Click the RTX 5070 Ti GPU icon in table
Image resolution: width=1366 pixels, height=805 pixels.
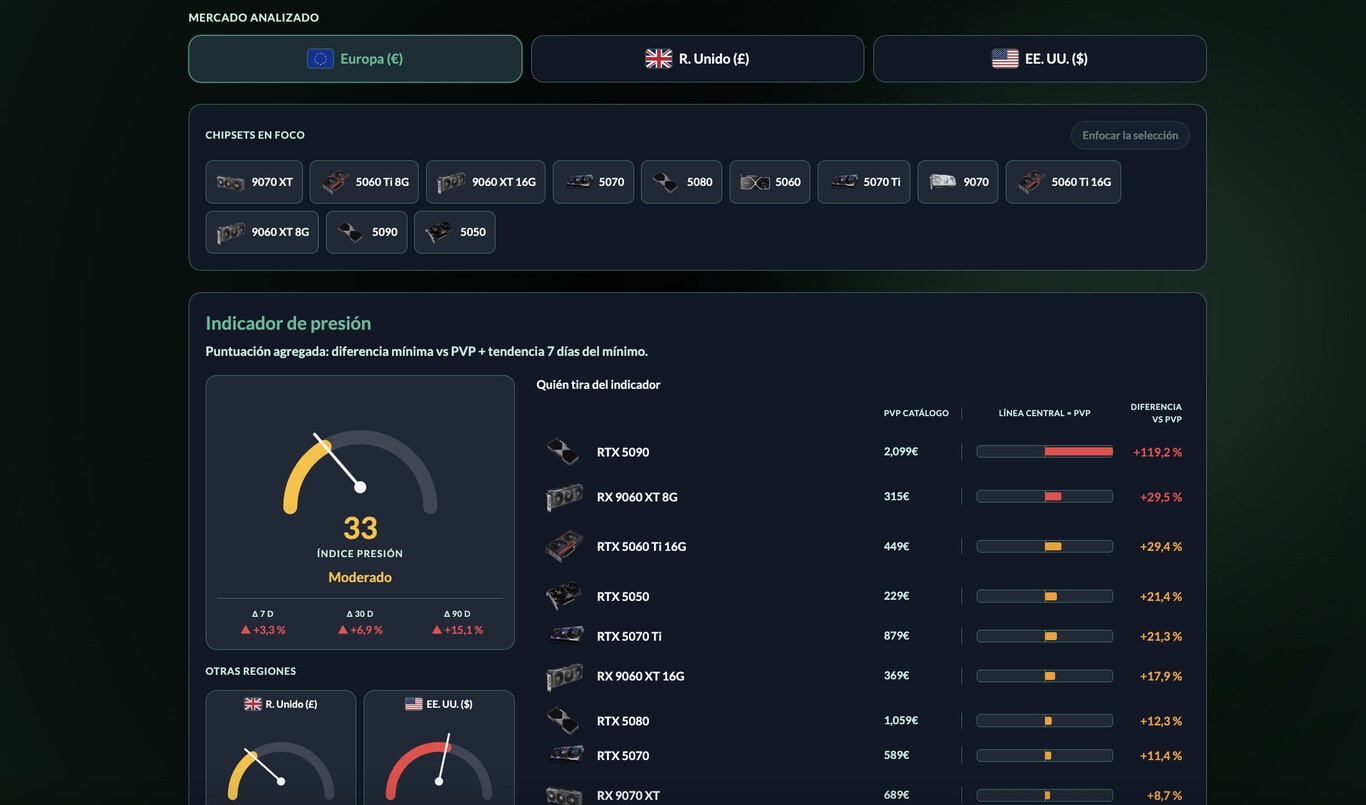point(567,635)
